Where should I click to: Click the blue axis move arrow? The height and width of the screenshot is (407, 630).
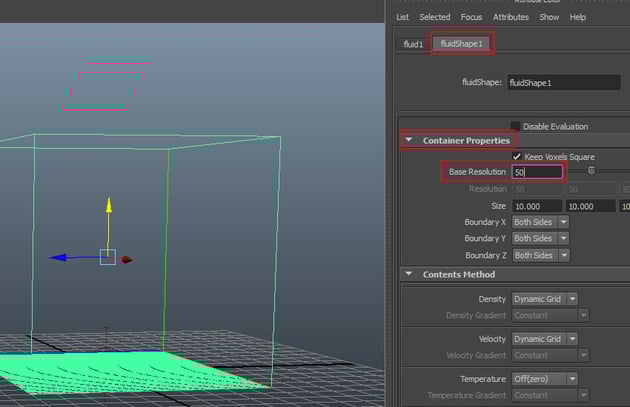pyautogui.click(x=58, y=257)
